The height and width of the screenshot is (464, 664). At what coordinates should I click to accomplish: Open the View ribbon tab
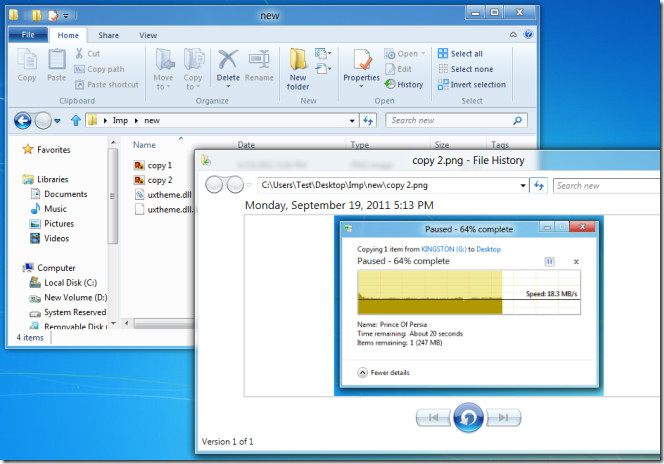[x=148, y=35]
